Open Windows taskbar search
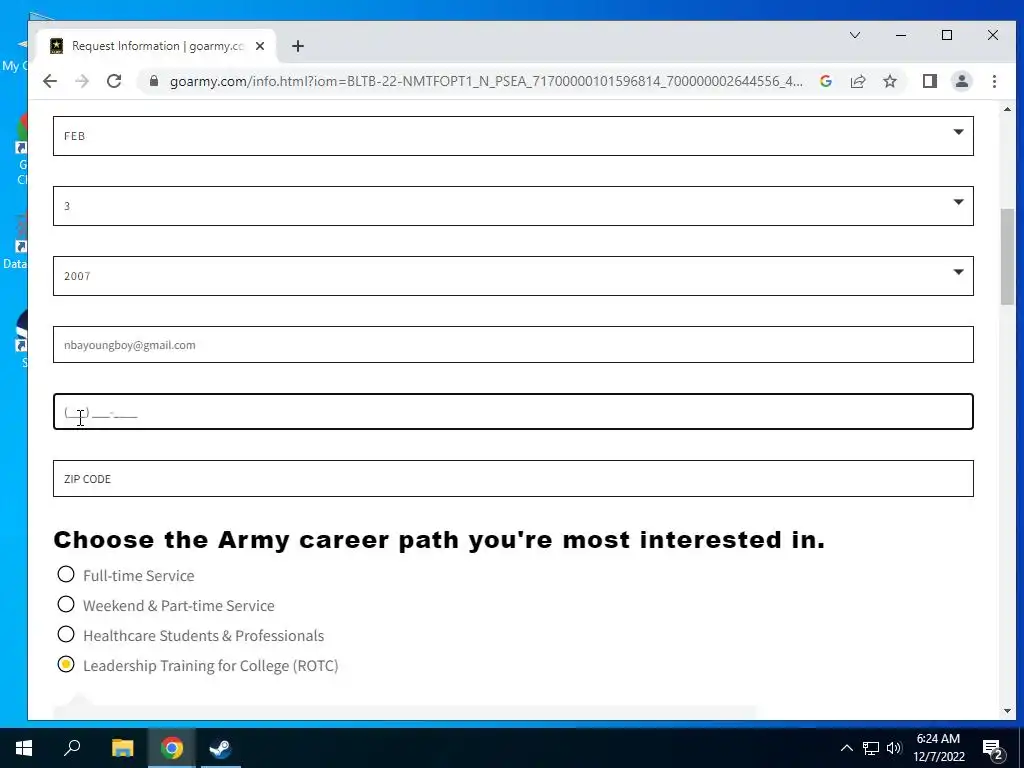Image resolution: width=1024 pixels, height=768 pixels. pyautogui.click(x=72, y=748)
